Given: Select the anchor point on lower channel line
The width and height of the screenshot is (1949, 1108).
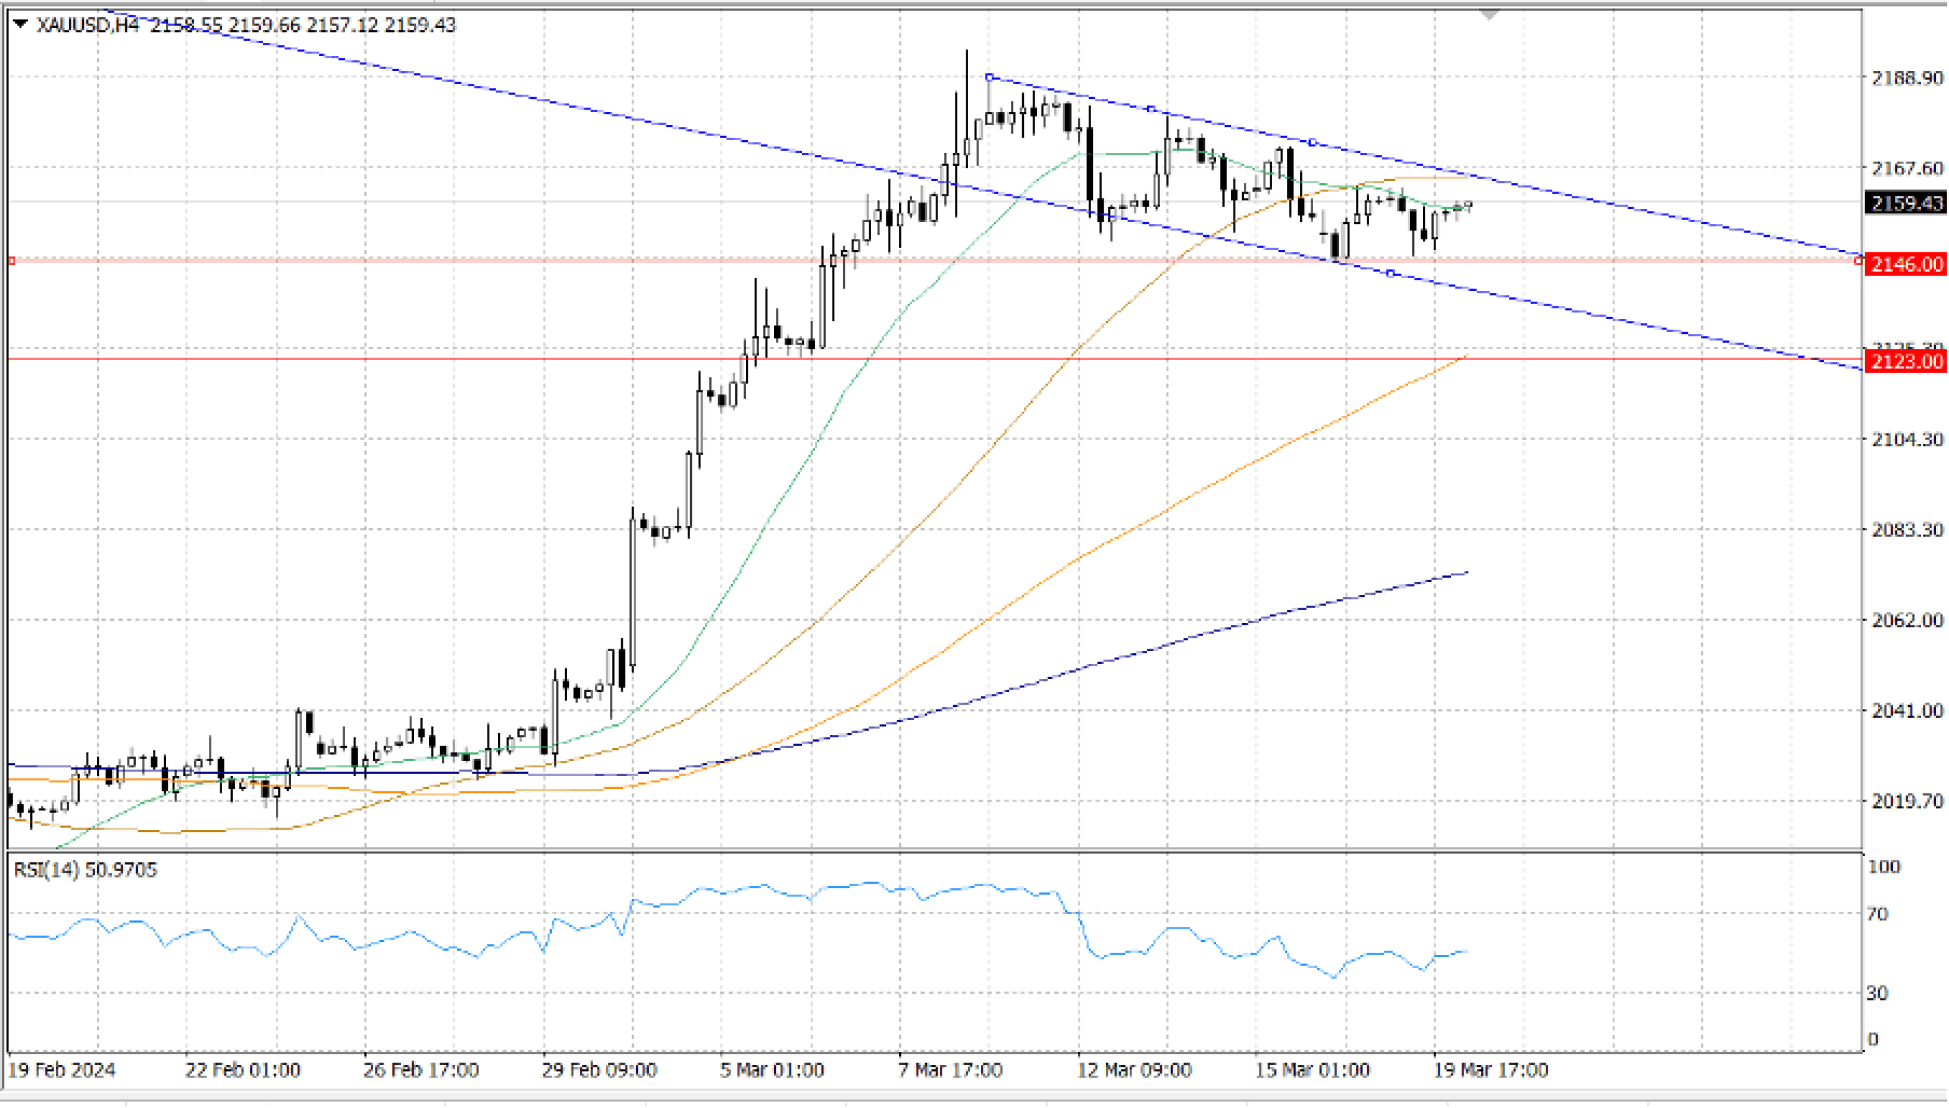Looking at the screenshot, I should tap(1391, 273).
